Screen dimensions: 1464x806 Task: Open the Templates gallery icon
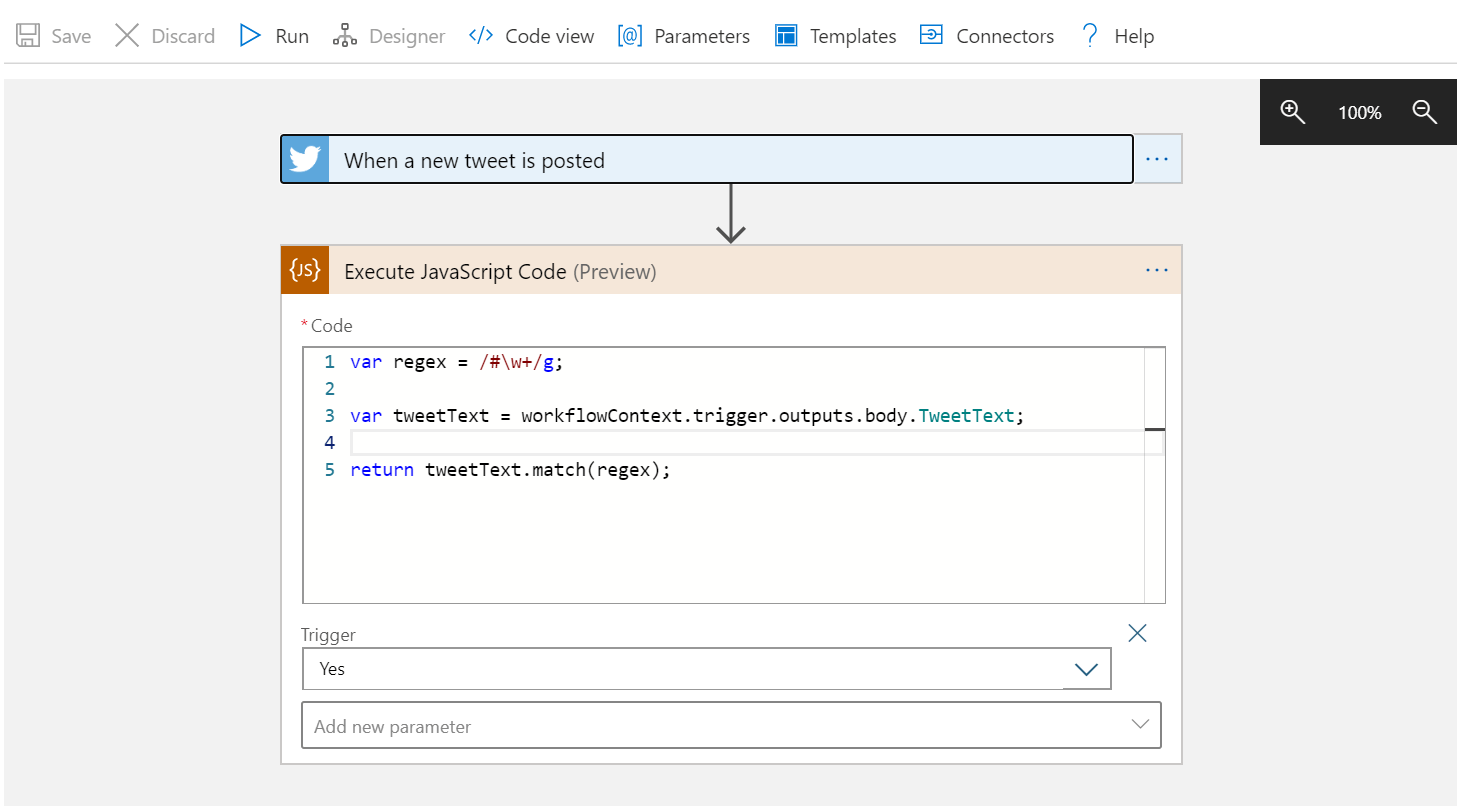tap(786, 36)
